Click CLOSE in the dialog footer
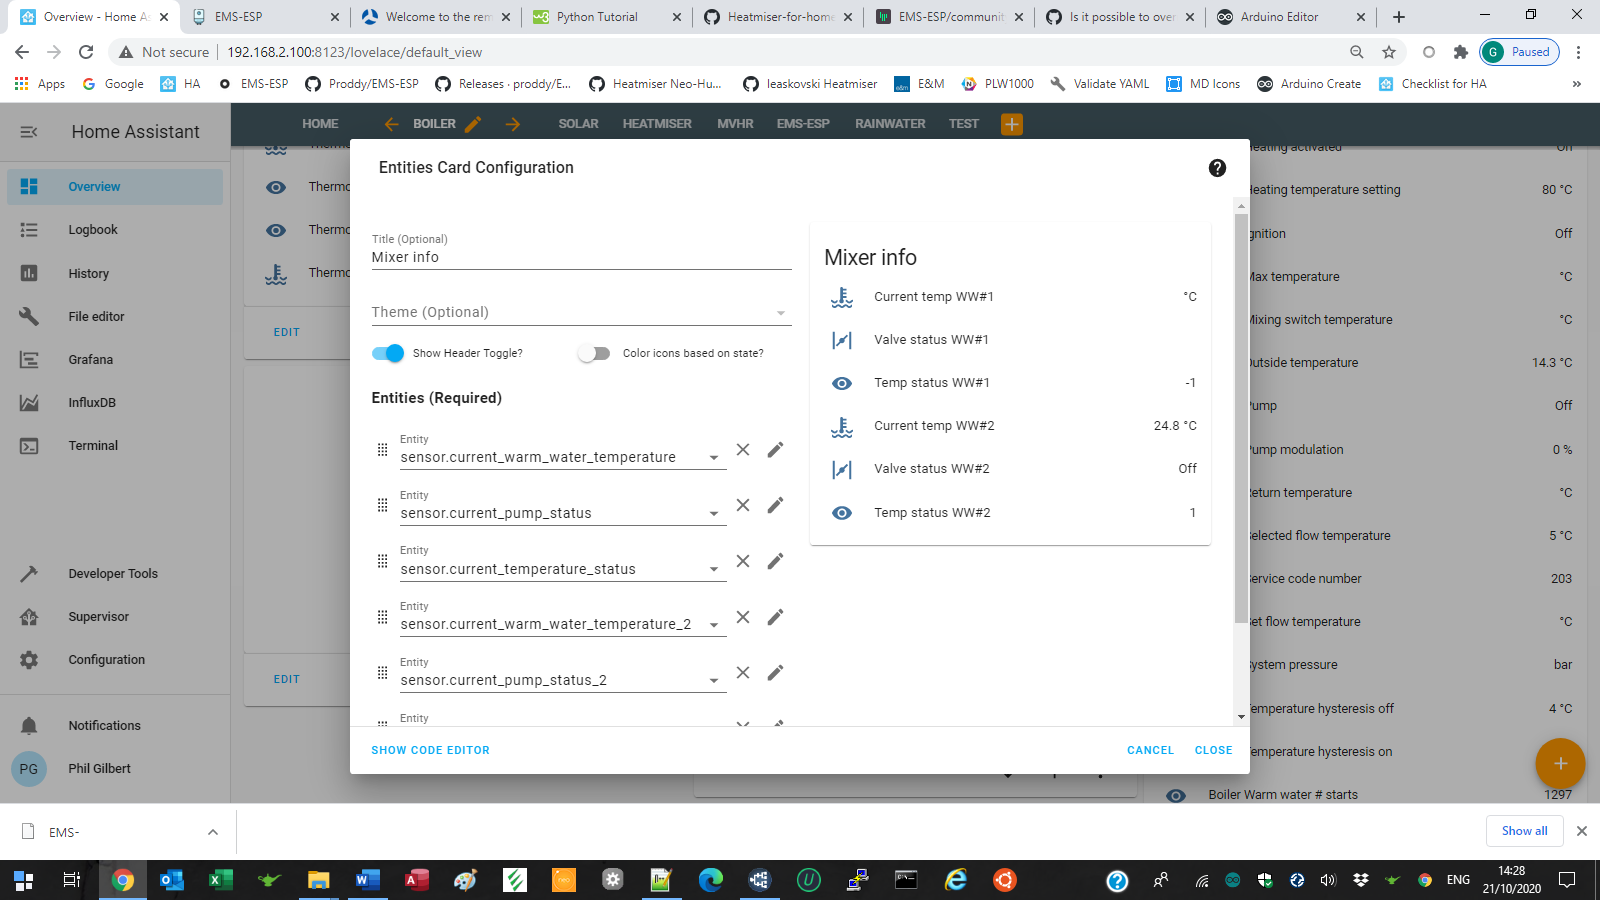Image resolution: width=1600 pixels, height=900 pixels. click(x=1213, y=750)
